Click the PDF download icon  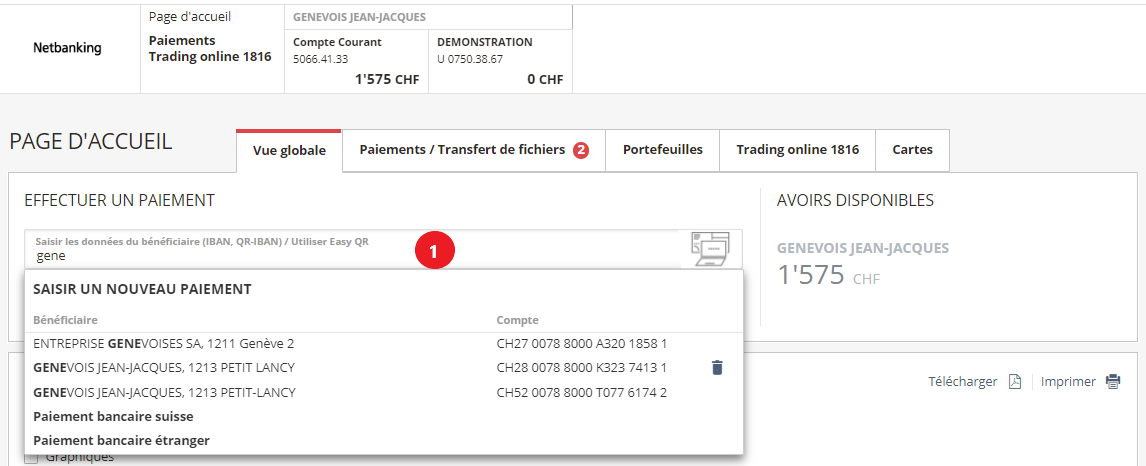click(x=1014, y=382)
